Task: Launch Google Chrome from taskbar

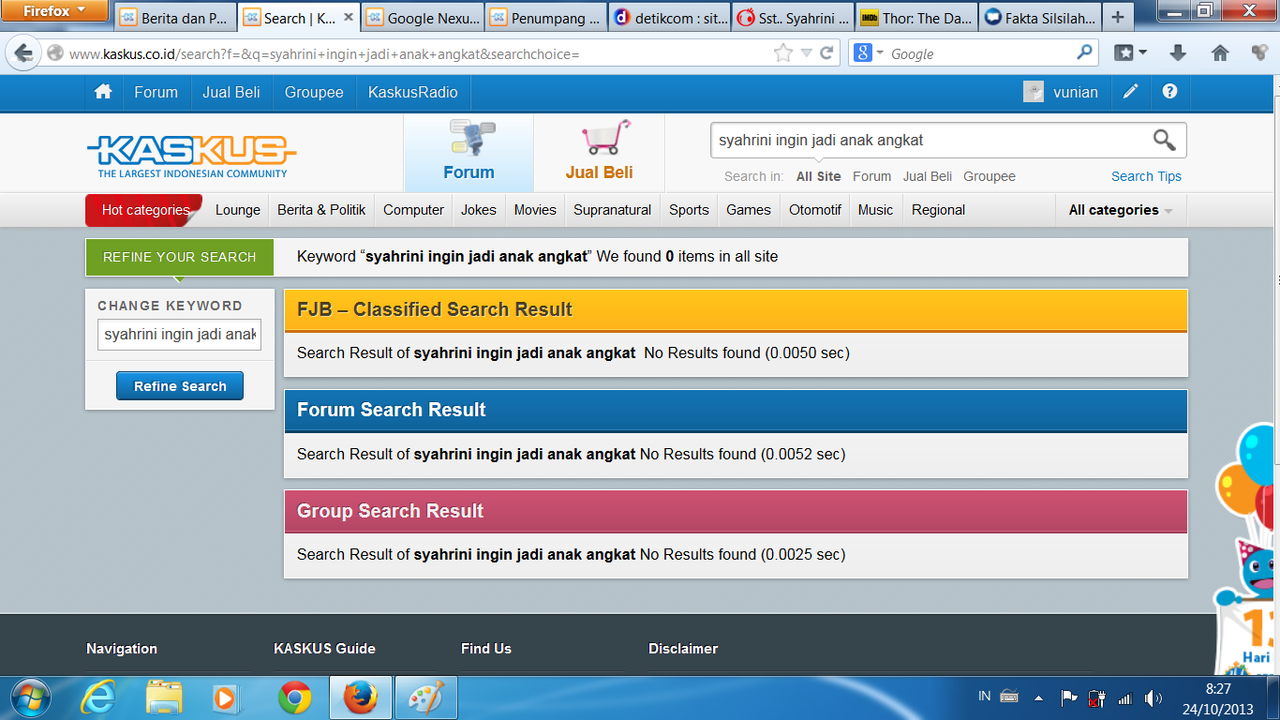Action: tap(294, 697)
